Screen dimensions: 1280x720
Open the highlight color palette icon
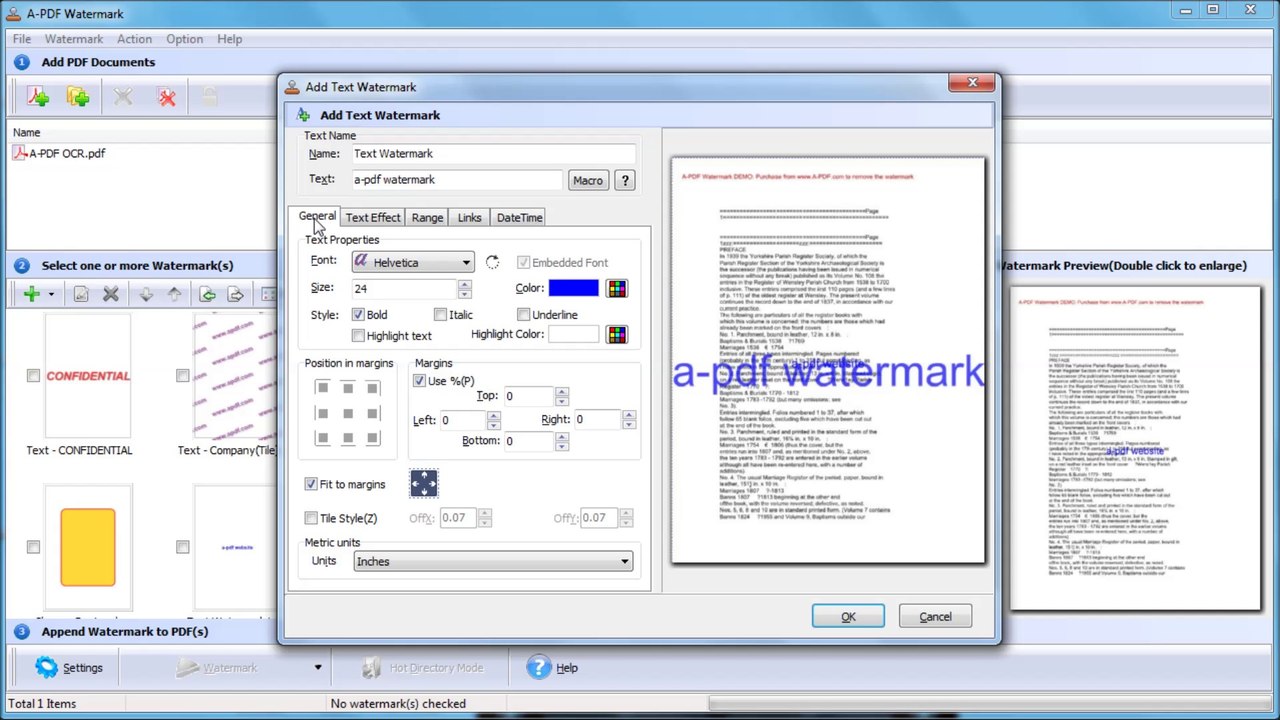(x=616, y=335)
